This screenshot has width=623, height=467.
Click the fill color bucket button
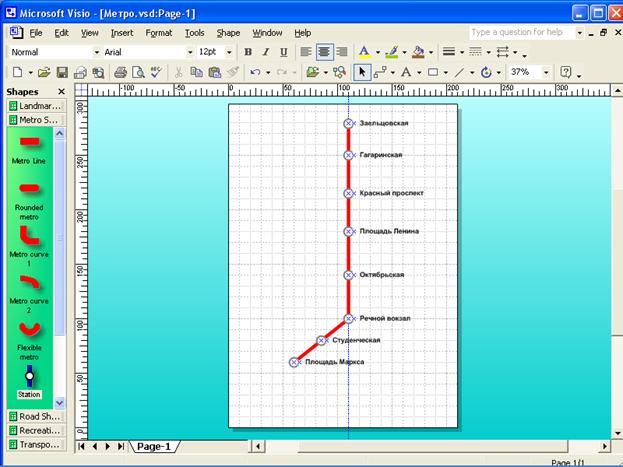point(417,52)
